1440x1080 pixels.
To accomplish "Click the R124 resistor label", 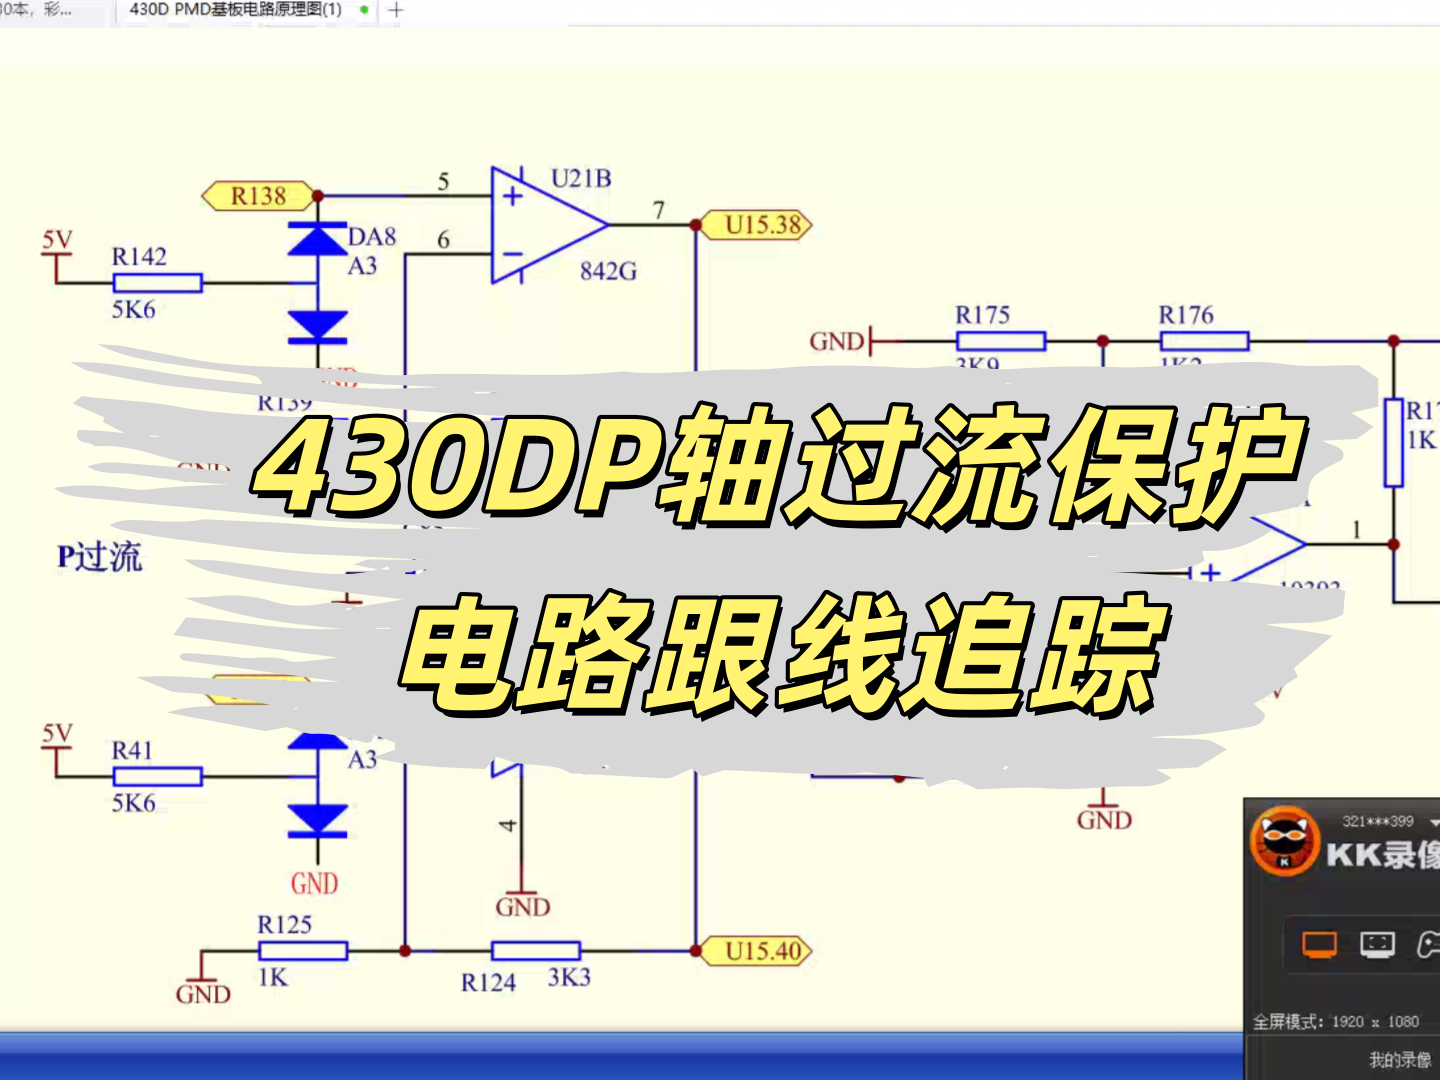I will [x=488, y=983].
